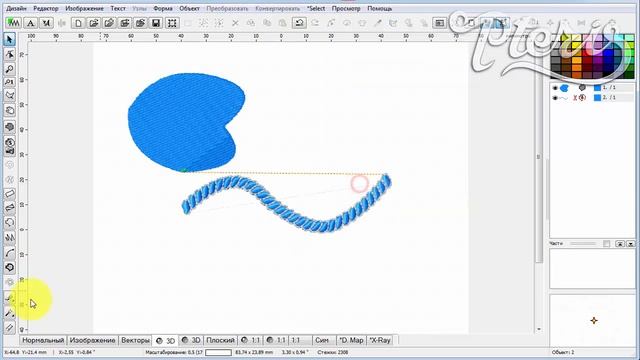The width and height of the screenshot is (640, 360).
Task: Click the canvas scrollbar down arrow
Action: [539, 329]
